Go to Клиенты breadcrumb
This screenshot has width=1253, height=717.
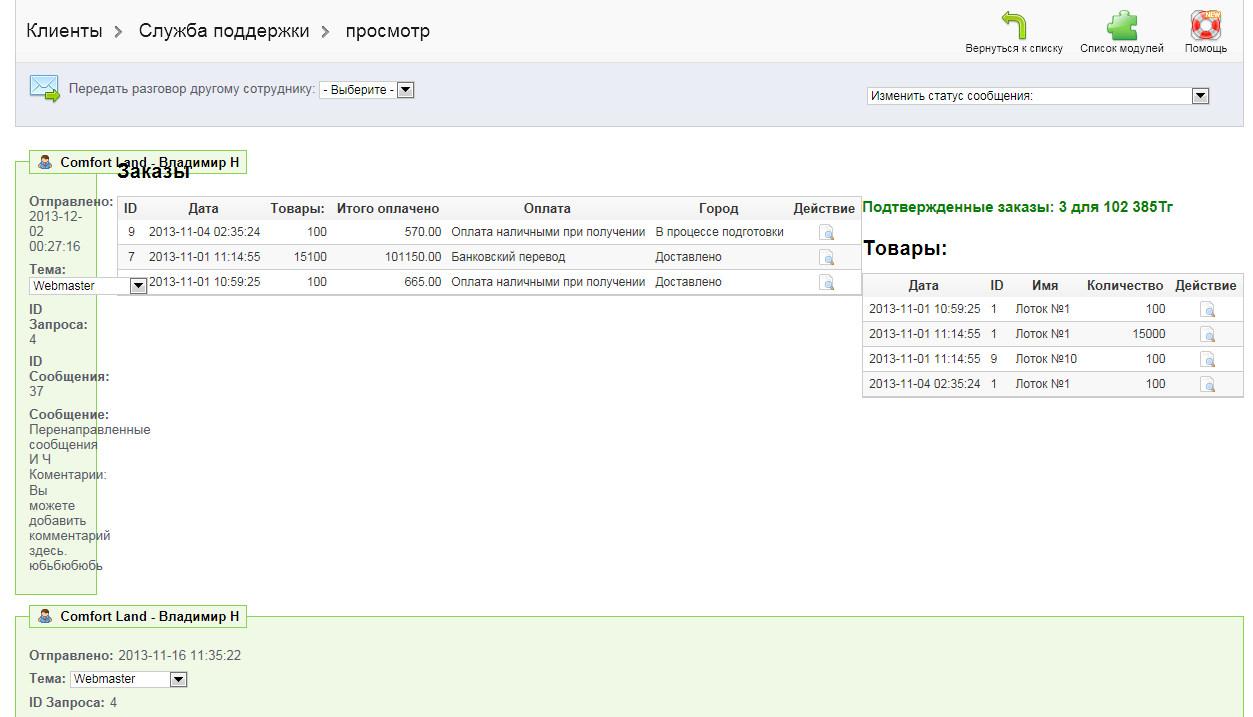[64, 31]
